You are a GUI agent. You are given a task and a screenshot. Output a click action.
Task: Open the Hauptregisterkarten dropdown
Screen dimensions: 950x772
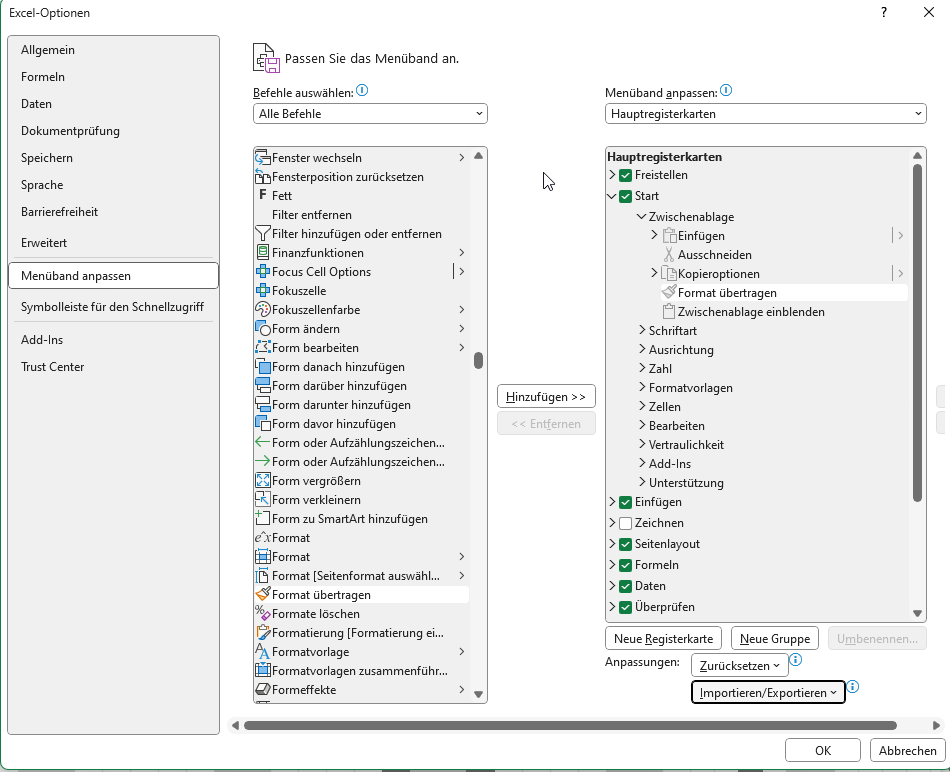(x=765, y=114)
